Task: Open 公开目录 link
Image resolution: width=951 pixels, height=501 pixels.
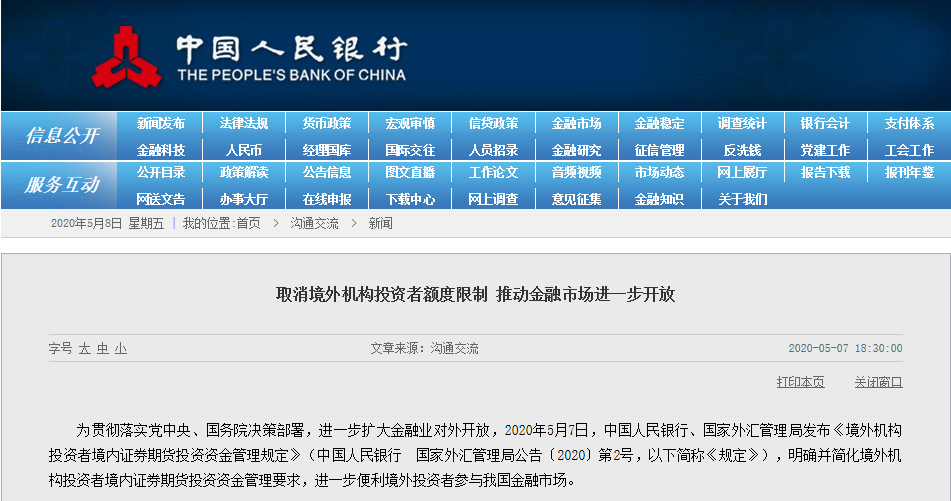Action: pyautogui.click(x=161, y=172)
